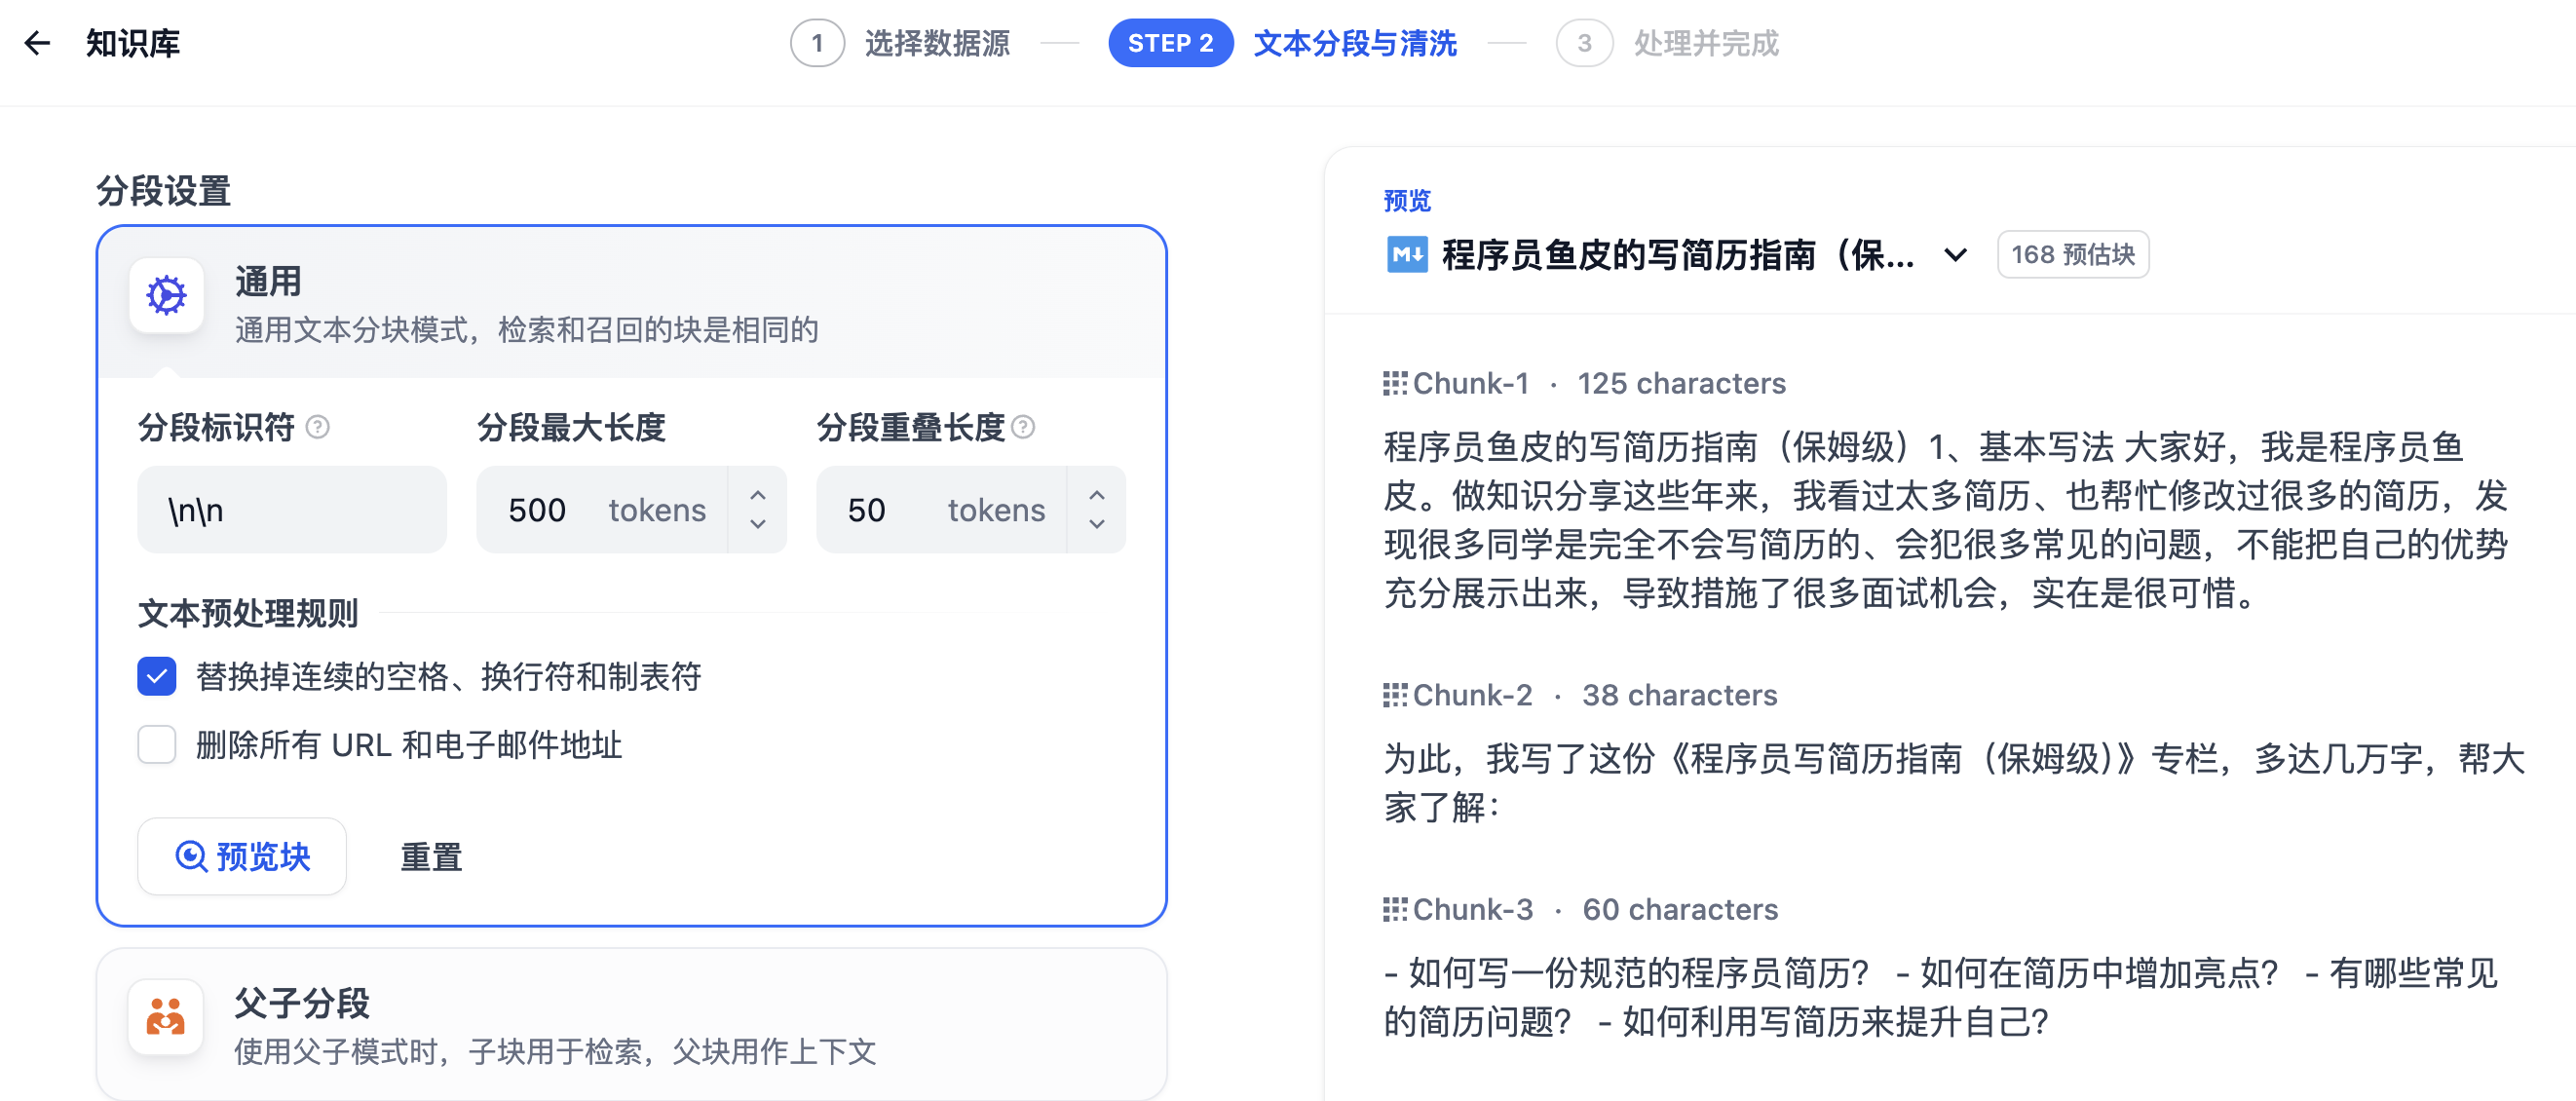Click the back arrow next to 知识库
Viewport: 2576px width, 1101px height.
(x=37, y=43)
